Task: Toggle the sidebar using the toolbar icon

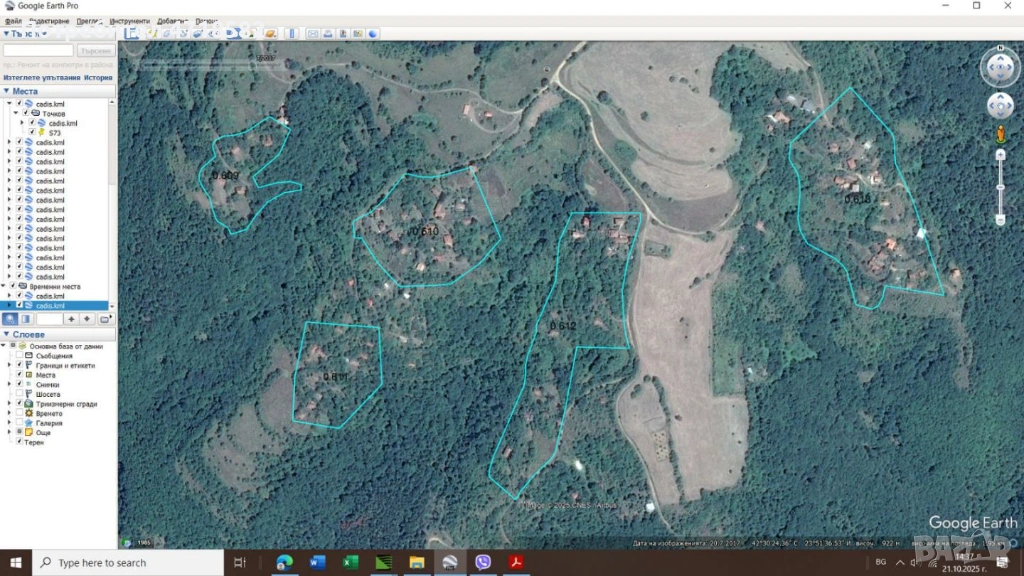Action: 131,34
